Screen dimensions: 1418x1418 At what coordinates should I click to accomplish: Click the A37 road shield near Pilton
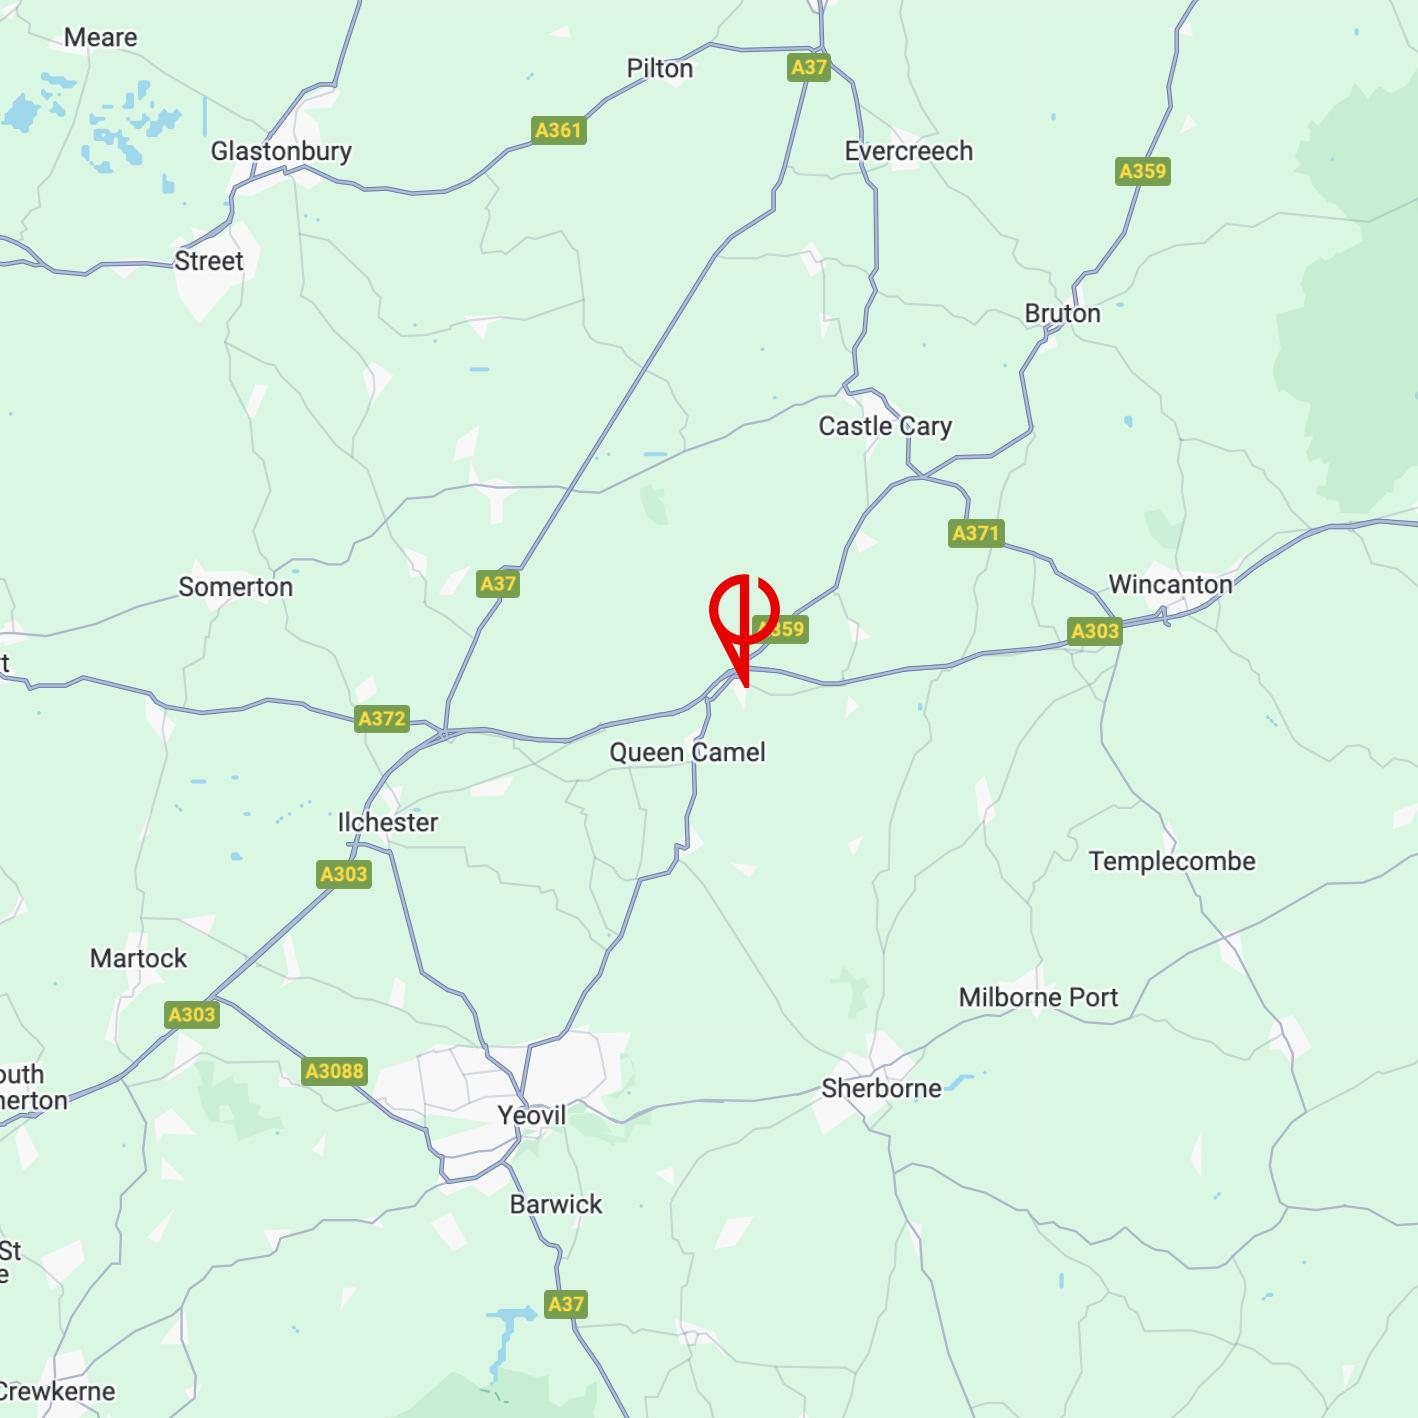click(809, 67)
